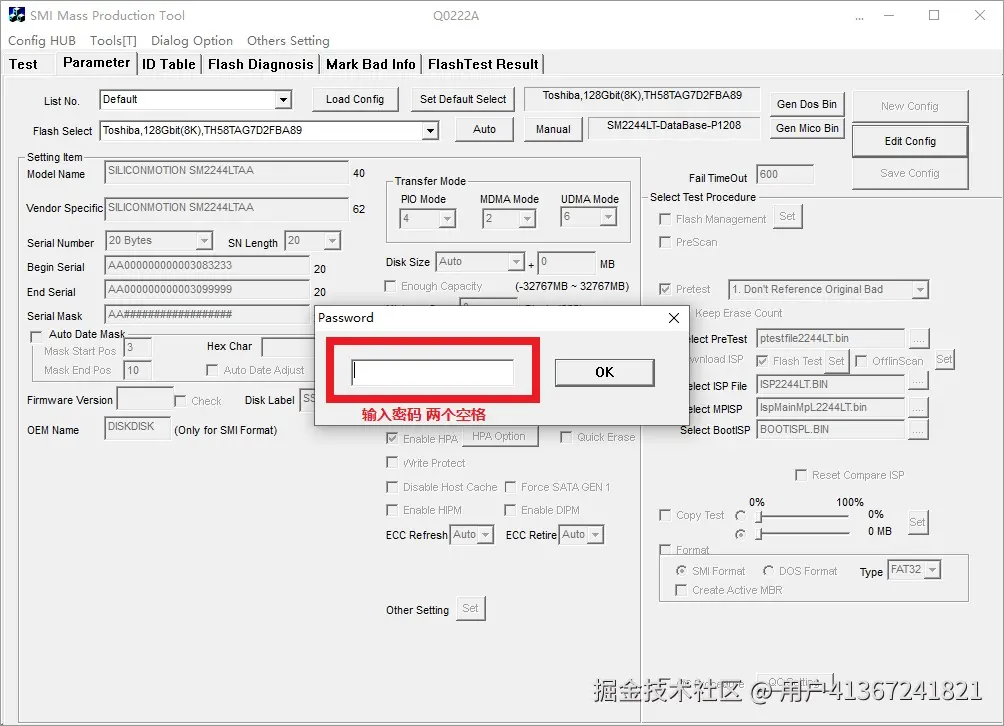The width and height of the screenshot is (1004, 726).
Task: Open the ECC Refresh dropdown
Action: (486, 535)
